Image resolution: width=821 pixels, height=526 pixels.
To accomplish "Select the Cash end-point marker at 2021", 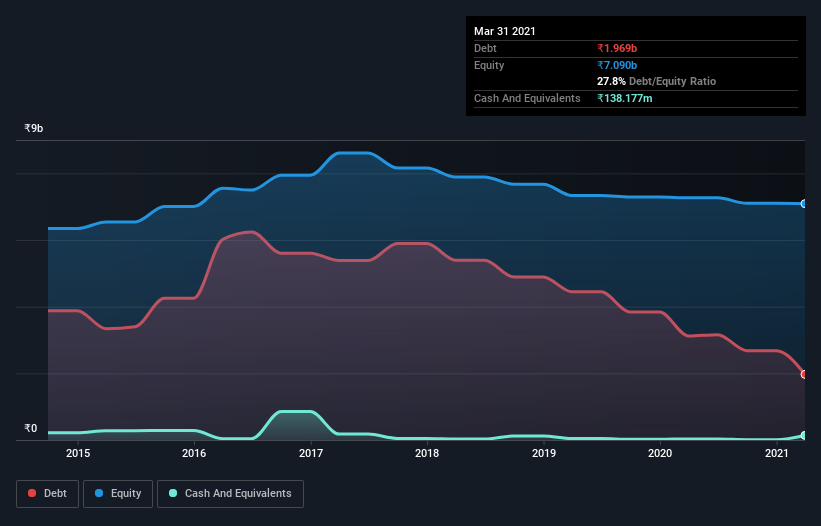I will pyautogui.click(x=804, y=435).
